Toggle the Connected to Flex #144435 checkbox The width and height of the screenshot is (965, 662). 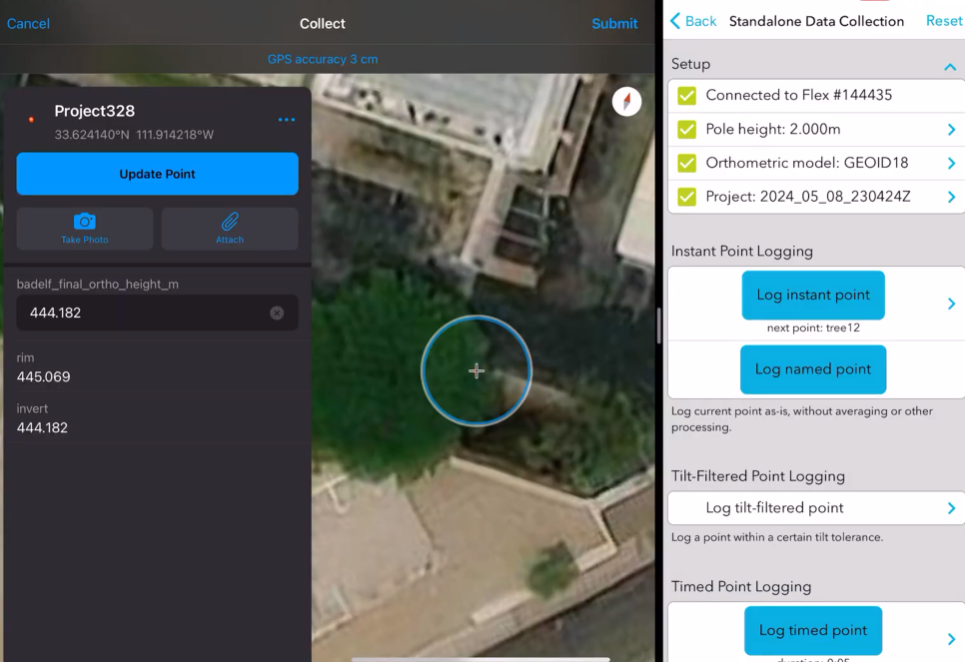[687, 95]
